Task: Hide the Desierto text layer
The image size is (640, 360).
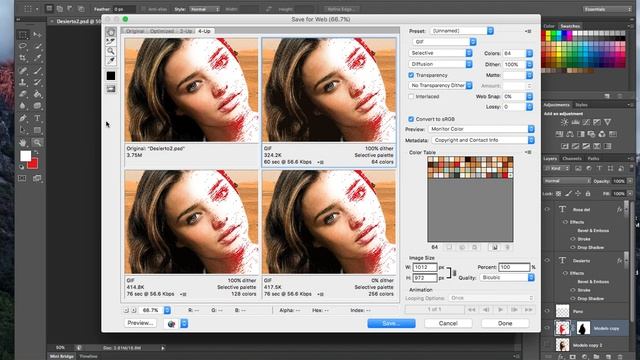Action: click(547, 260)
